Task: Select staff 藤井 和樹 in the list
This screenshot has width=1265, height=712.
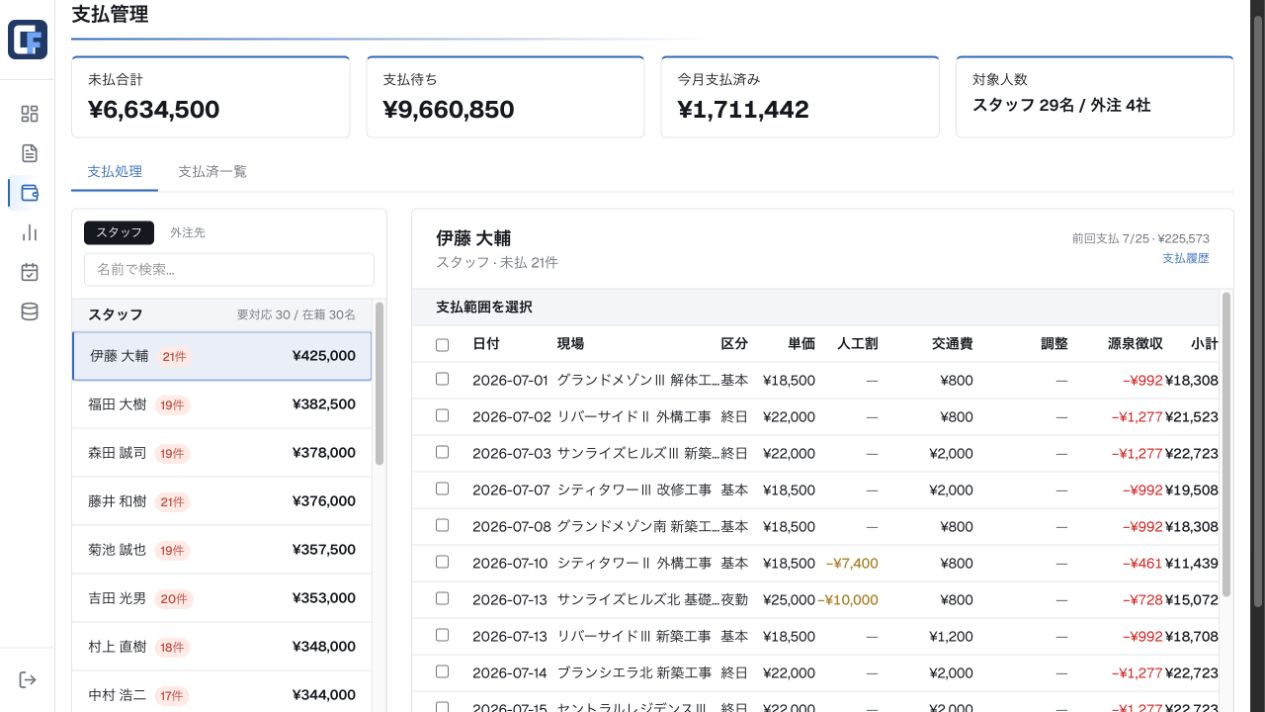Action: (x=222, y=501)
